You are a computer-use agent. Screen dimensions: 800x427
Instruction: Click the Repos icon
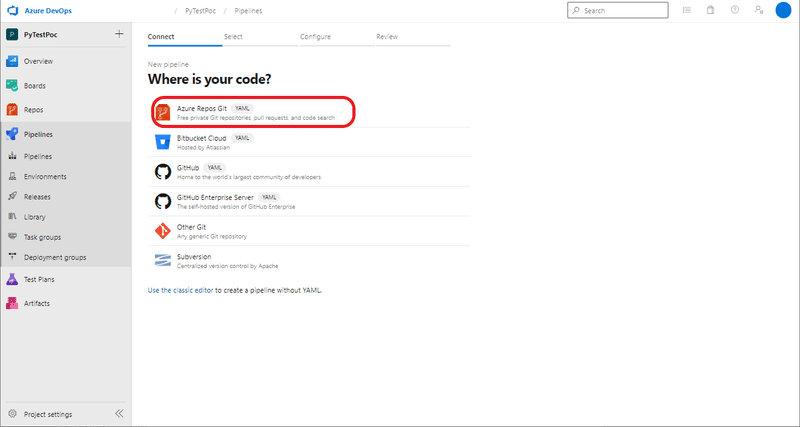coord(12,110)
